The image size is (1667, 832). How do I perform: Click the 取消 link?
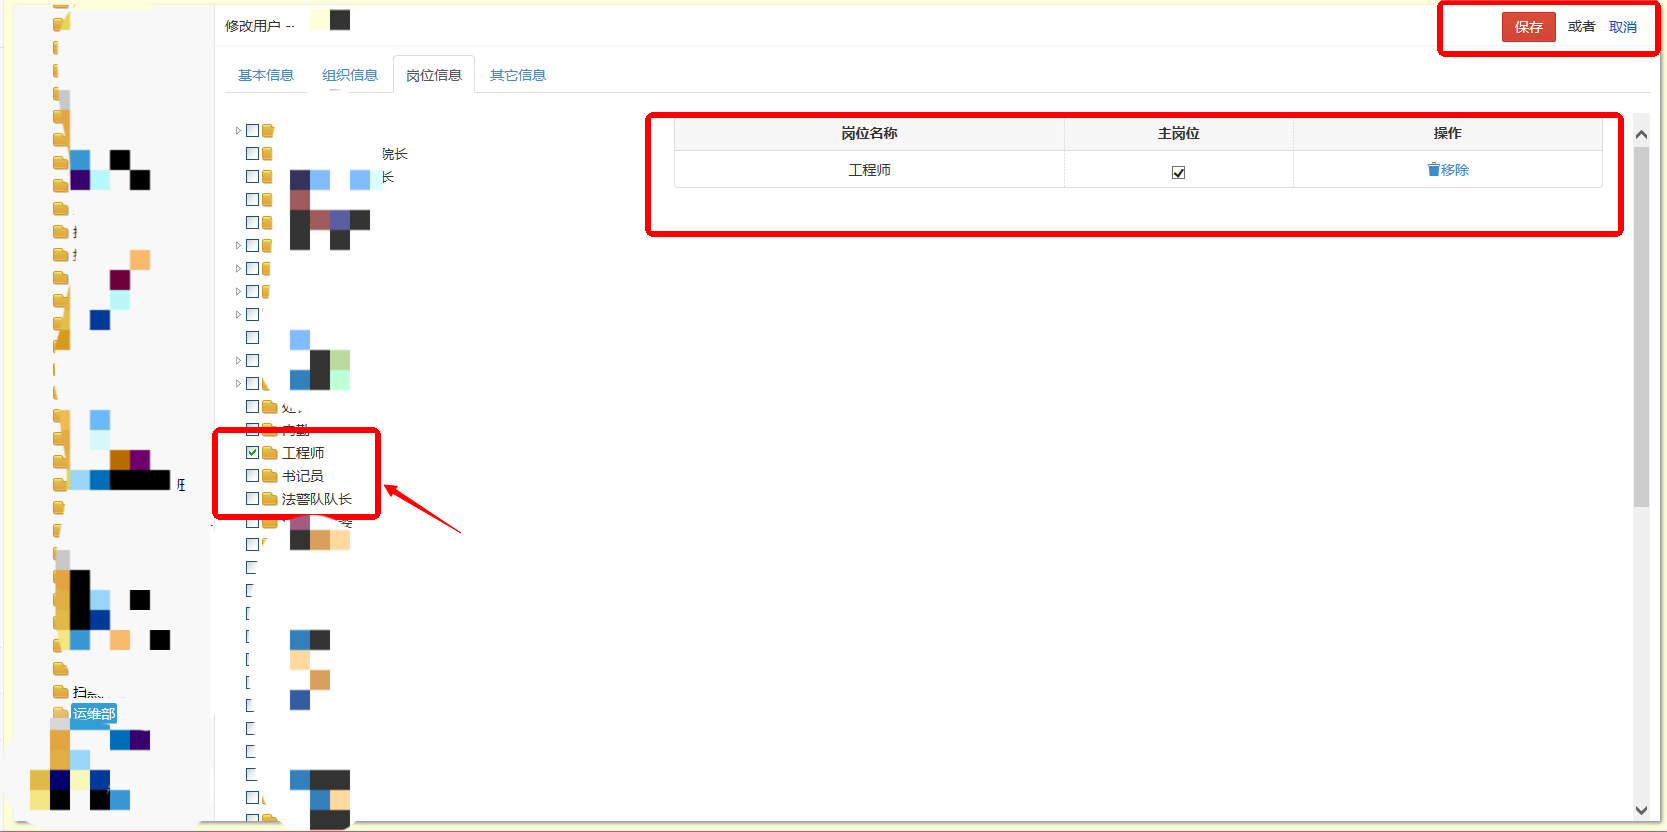[1623, 27]
